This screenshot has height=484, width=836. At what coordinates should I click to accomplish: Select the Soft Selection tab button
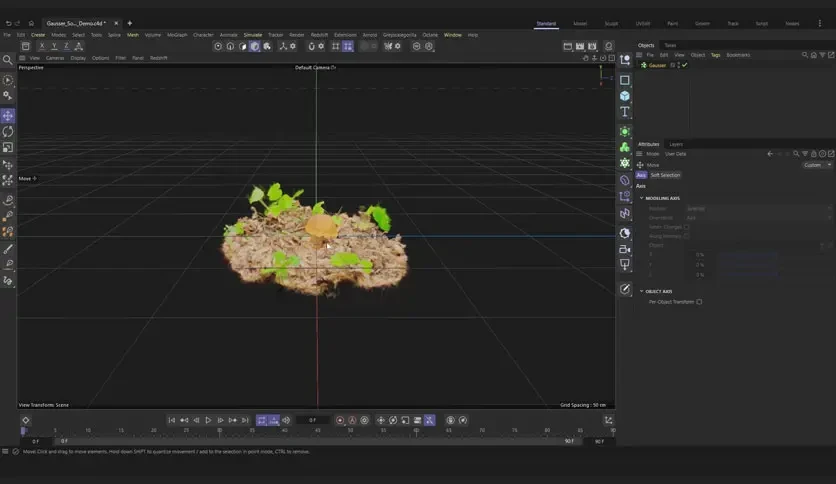point(665,175)
